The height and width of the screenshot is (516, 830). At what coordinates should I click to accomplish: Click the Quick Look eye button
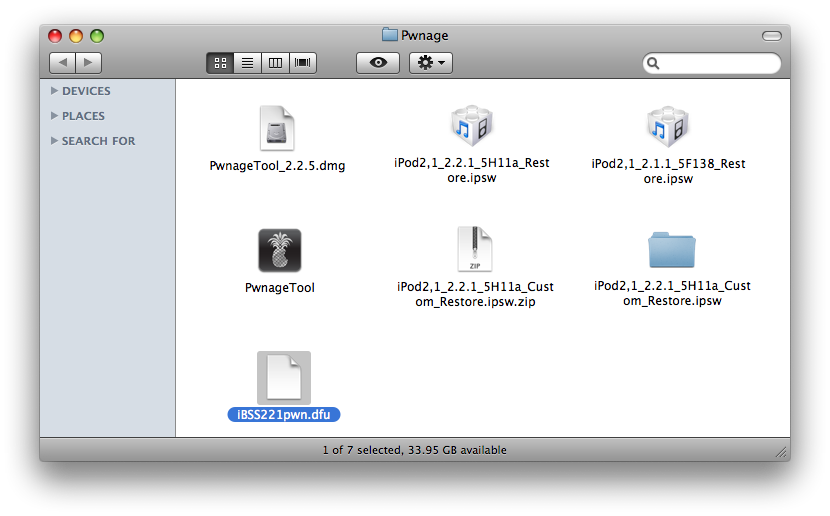378,63
